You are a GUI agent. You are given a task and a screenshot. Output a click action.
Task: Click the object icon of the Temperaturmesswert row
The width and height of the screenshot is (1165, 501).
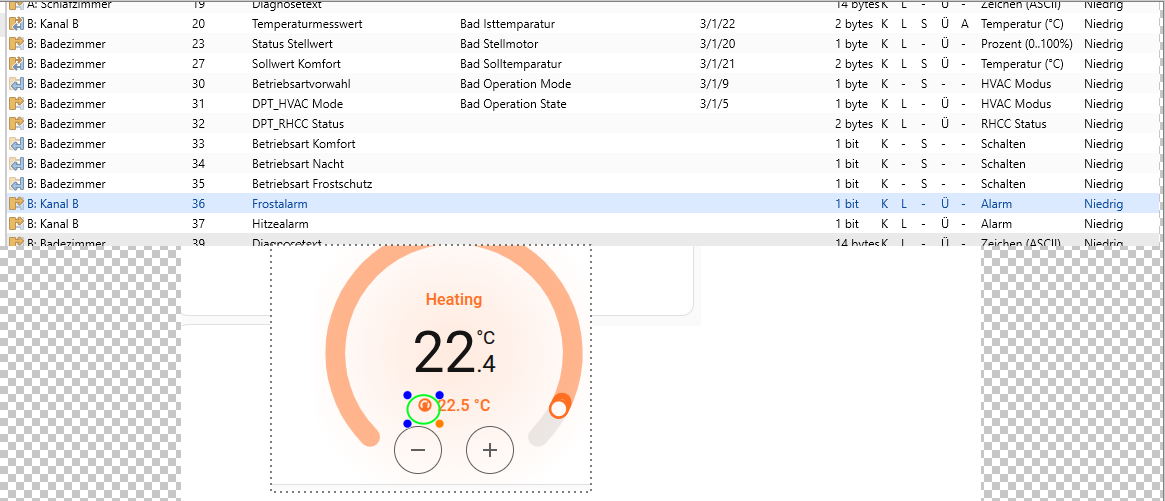point(16,24)
